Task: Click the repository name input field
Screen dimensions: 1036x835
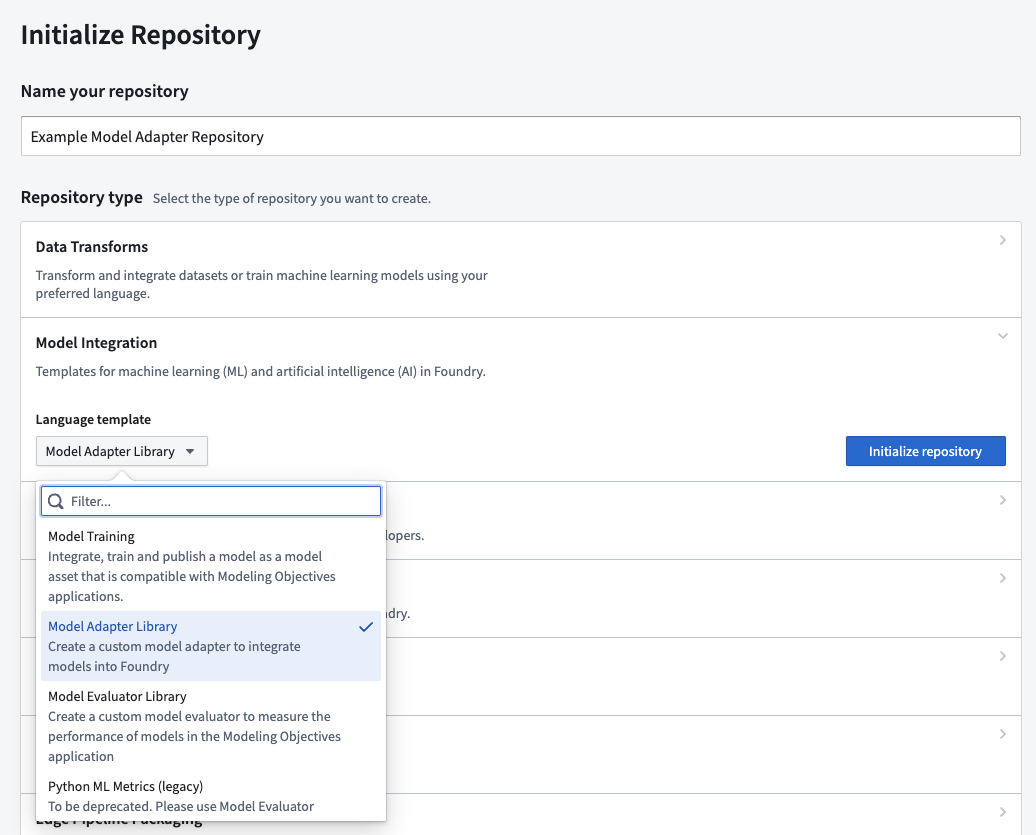Action: [521, 136]
